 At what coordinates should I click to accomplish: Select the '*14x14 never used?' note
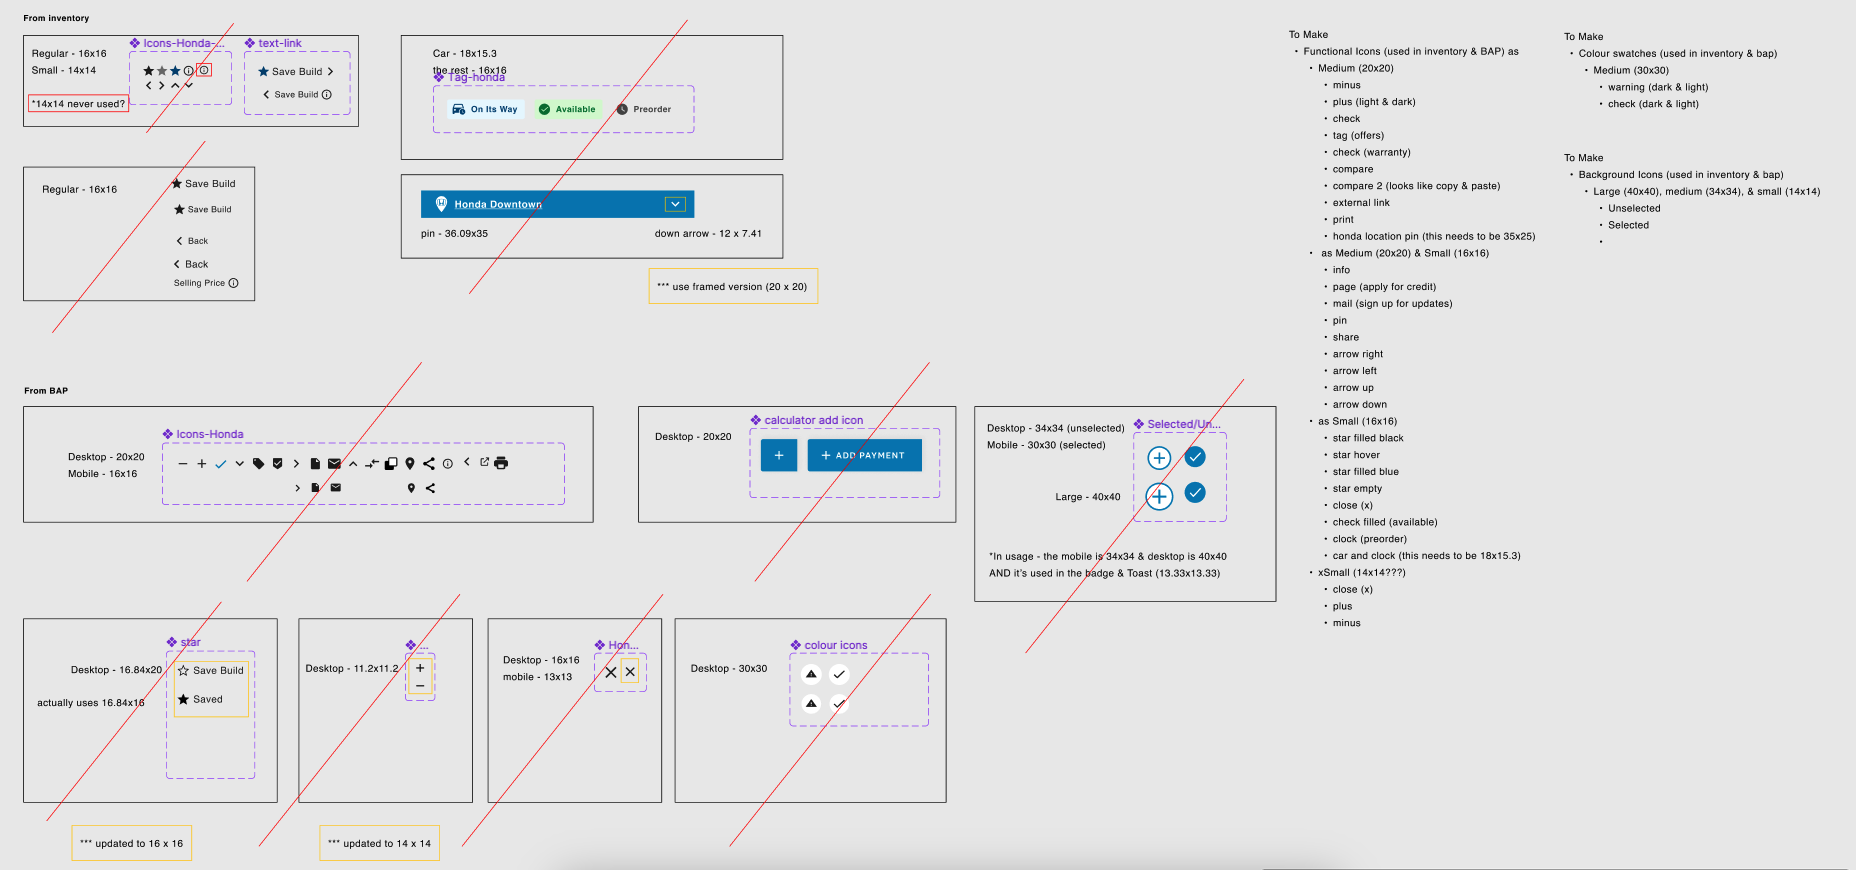click(78, 103)
